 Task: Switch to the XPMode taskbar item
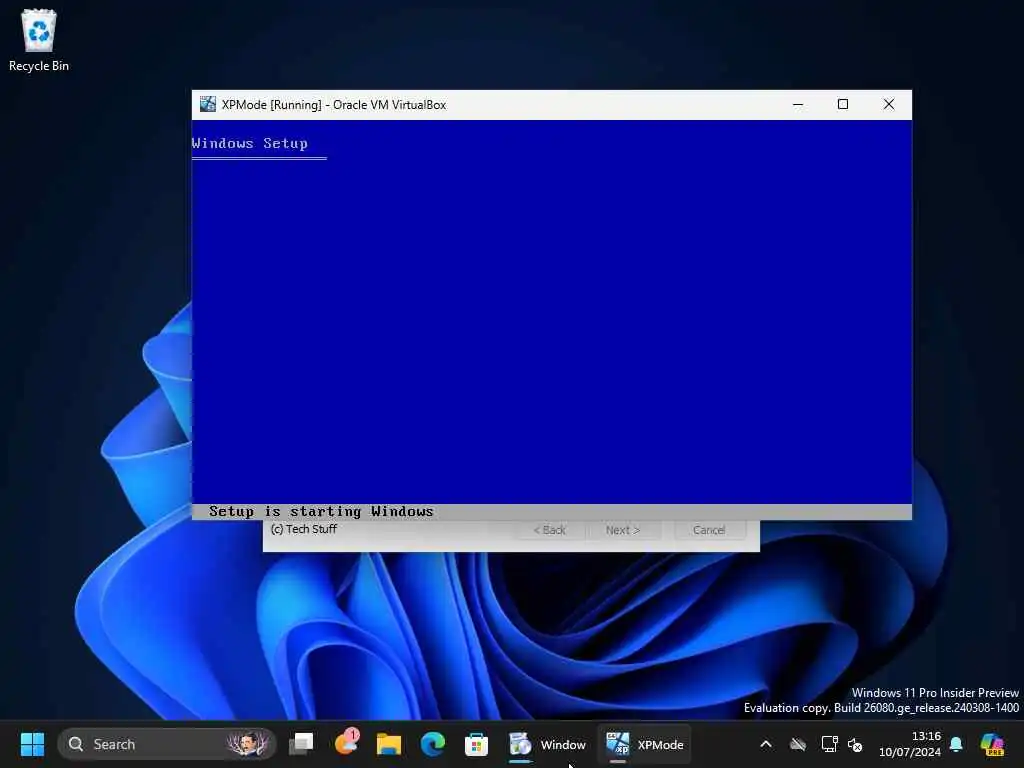(644, 744)
